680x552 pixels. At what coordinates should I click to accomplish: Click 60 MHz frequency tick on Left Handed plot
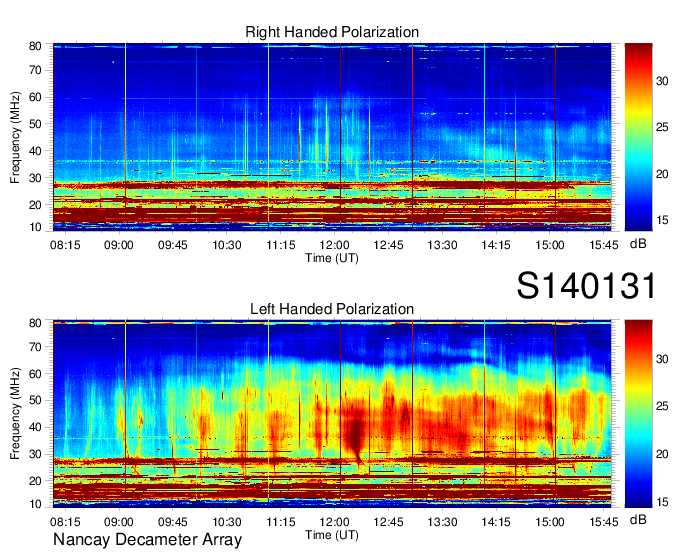35,373
